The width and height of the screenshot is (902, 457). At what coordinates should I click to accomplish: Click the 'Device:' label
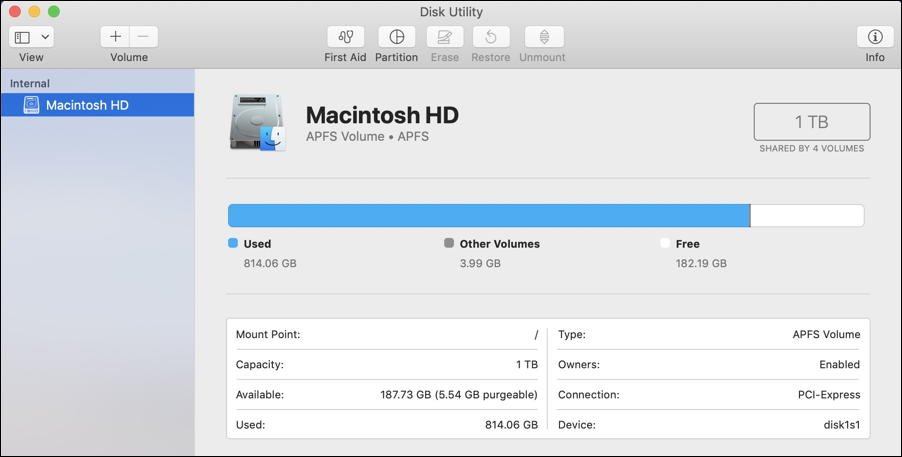(577, 425)
